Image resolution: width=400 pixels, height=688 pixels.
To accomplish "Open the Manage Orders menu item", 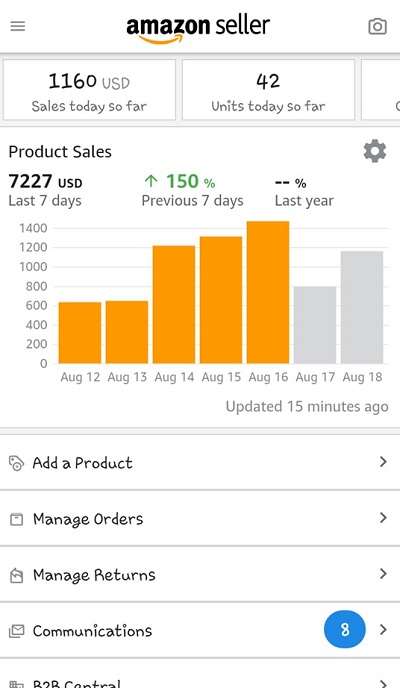I will (x=200, y=519).
